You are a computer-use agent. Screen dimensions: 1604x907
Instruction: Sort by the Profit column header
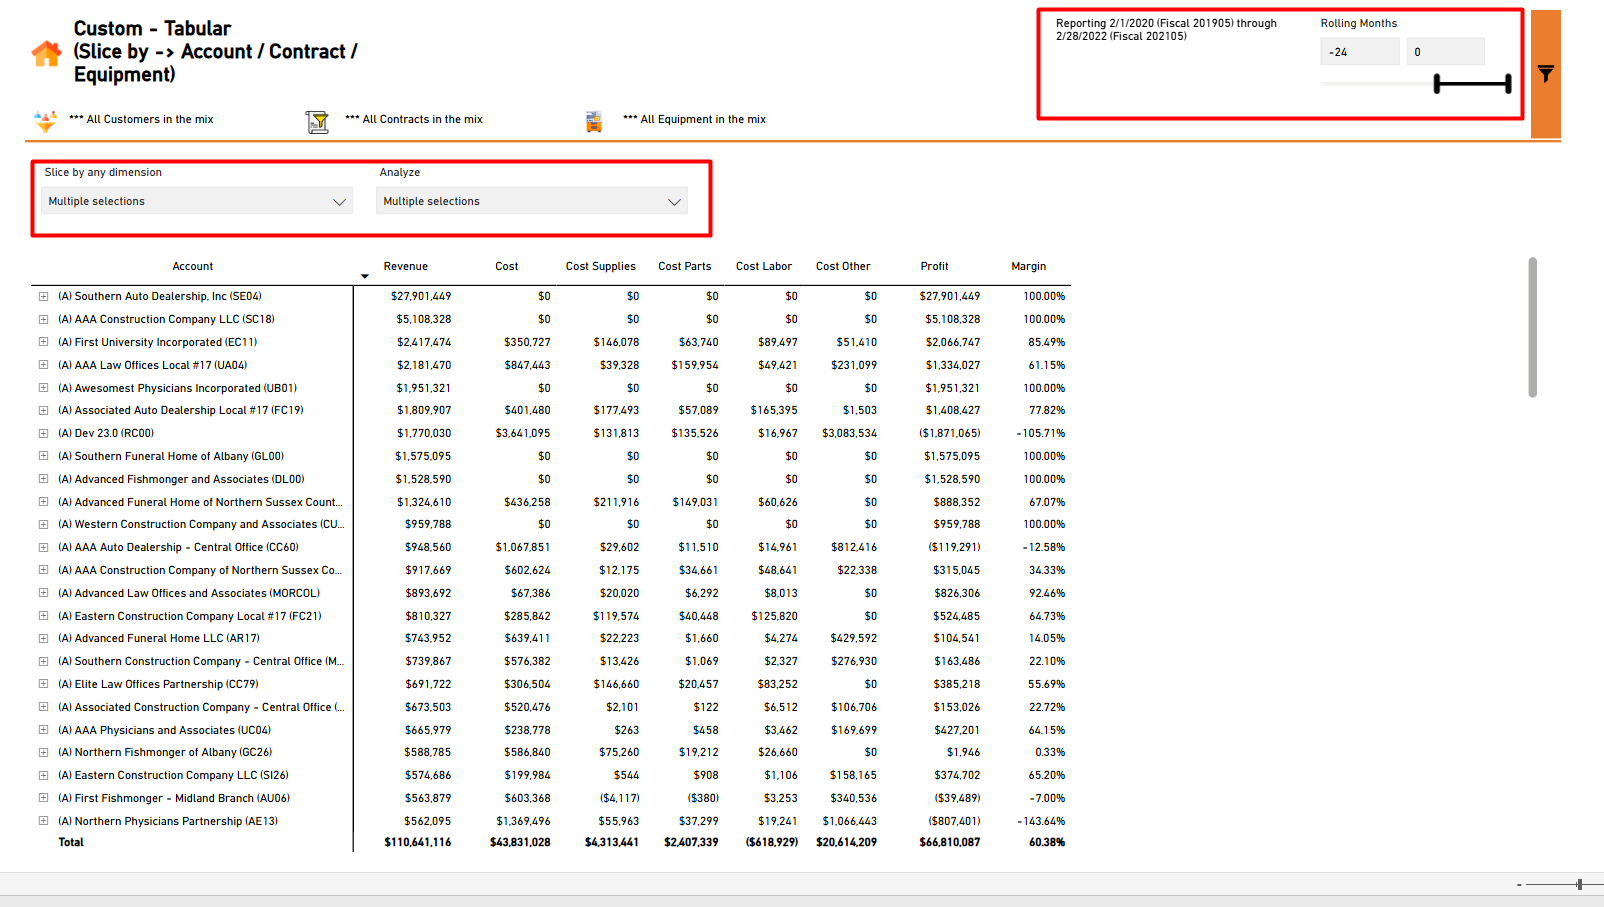coord(934,266)
